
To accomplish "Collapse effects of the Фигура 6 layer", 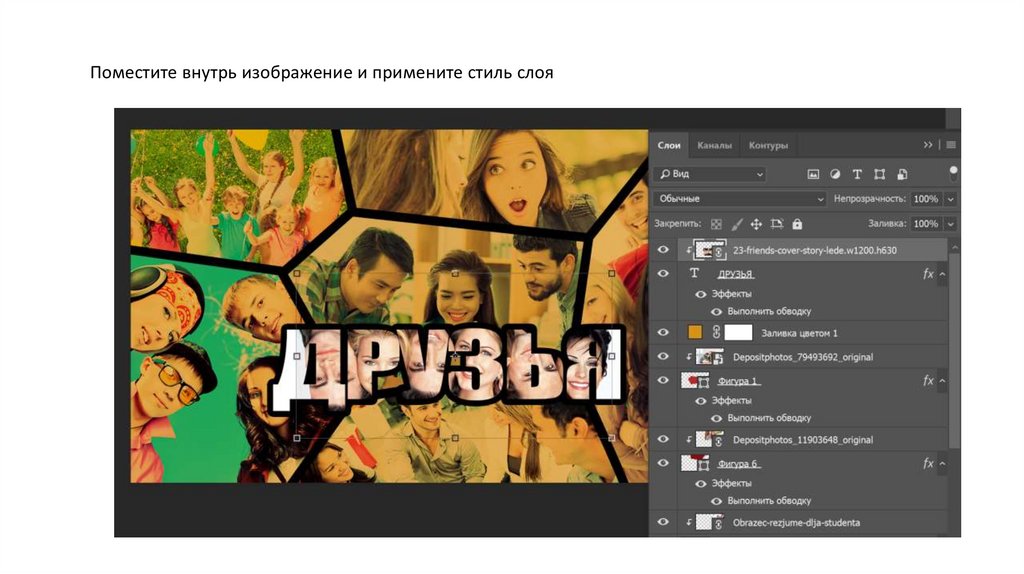I will pyautogui.click(x=942, y=464).
